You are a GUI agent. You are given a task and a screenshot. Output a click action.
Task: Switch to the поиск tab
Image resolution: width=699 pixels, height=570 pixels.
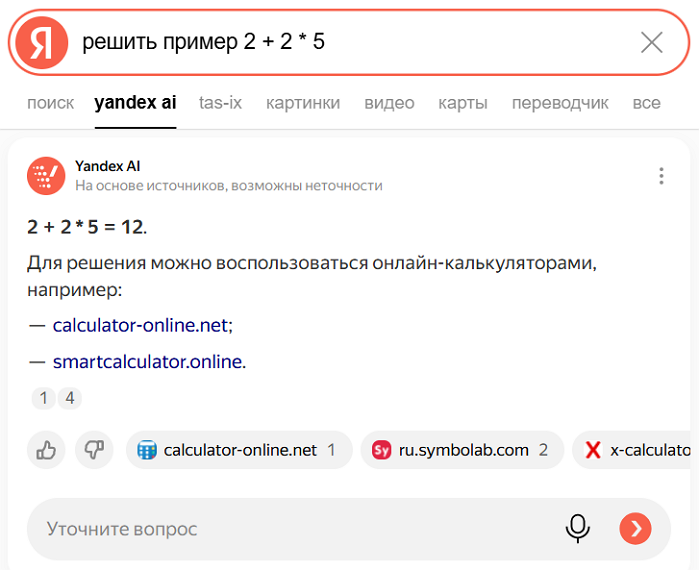tap(50, 103)
